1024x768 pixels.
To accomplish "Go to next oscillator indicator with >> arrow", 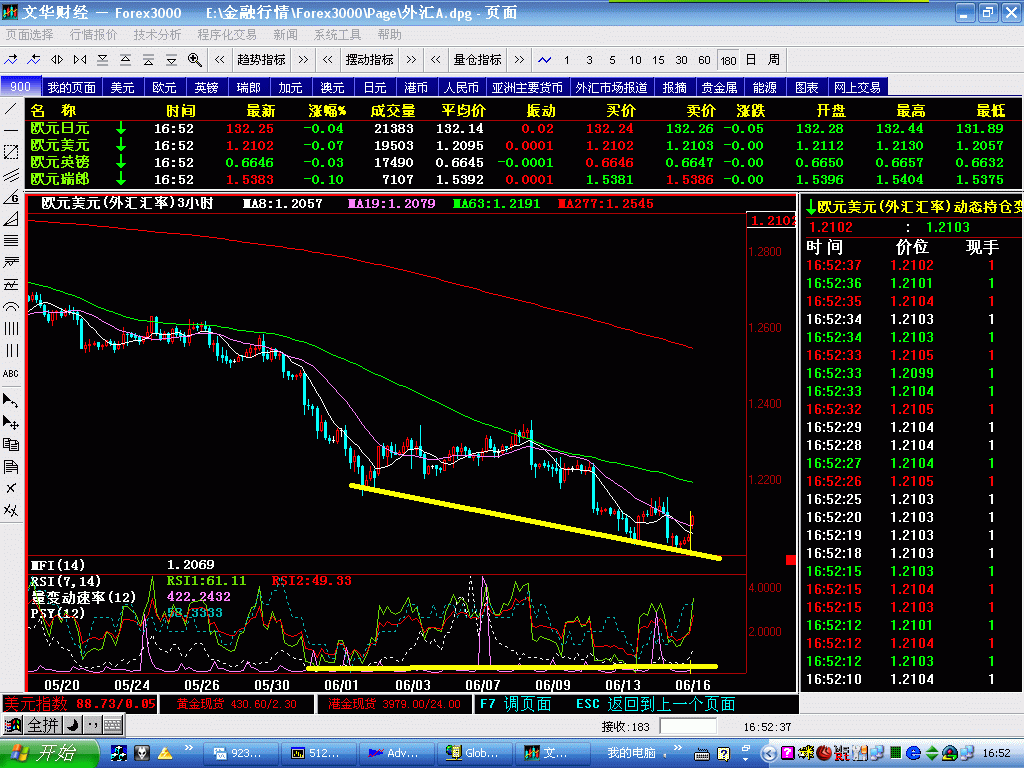I will click(411, 60).
